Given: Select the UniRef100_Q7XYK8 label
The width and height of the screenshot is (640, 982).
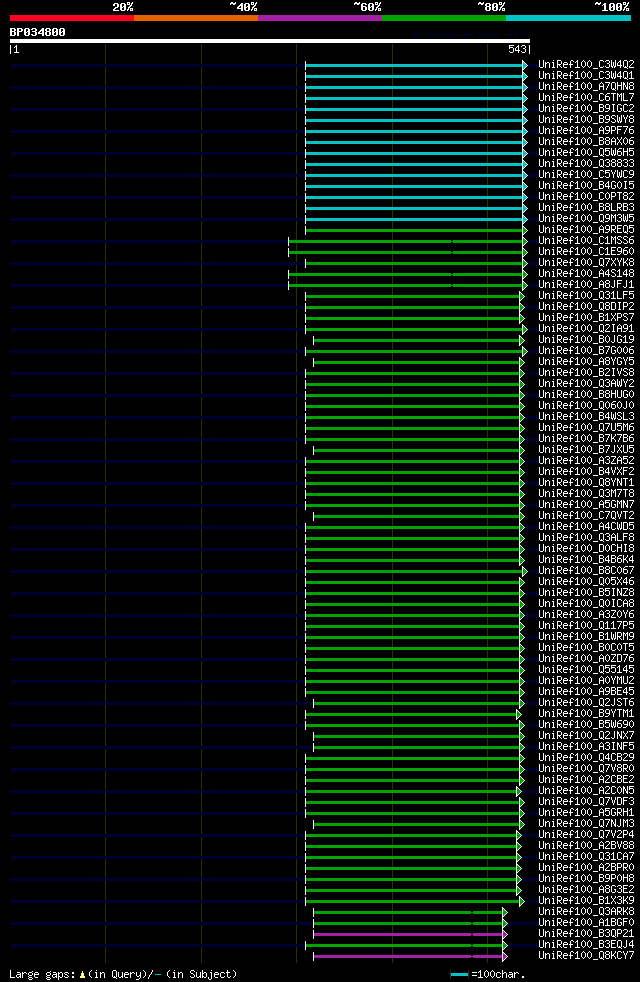Looking at the screenshot, I should coord(586,262).
